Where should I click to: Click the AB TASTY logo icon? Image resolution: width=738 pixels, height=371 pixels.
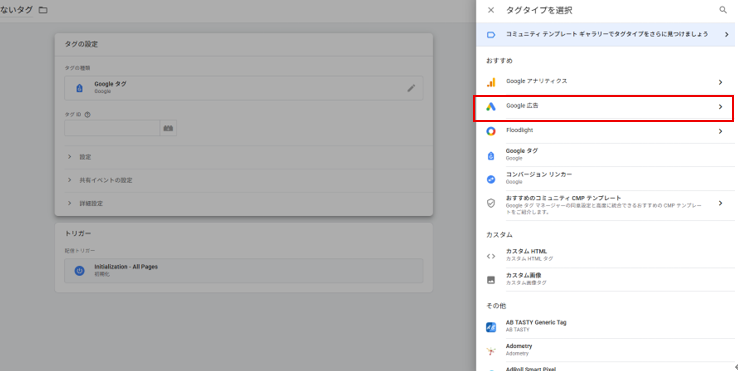pos(491,327)
